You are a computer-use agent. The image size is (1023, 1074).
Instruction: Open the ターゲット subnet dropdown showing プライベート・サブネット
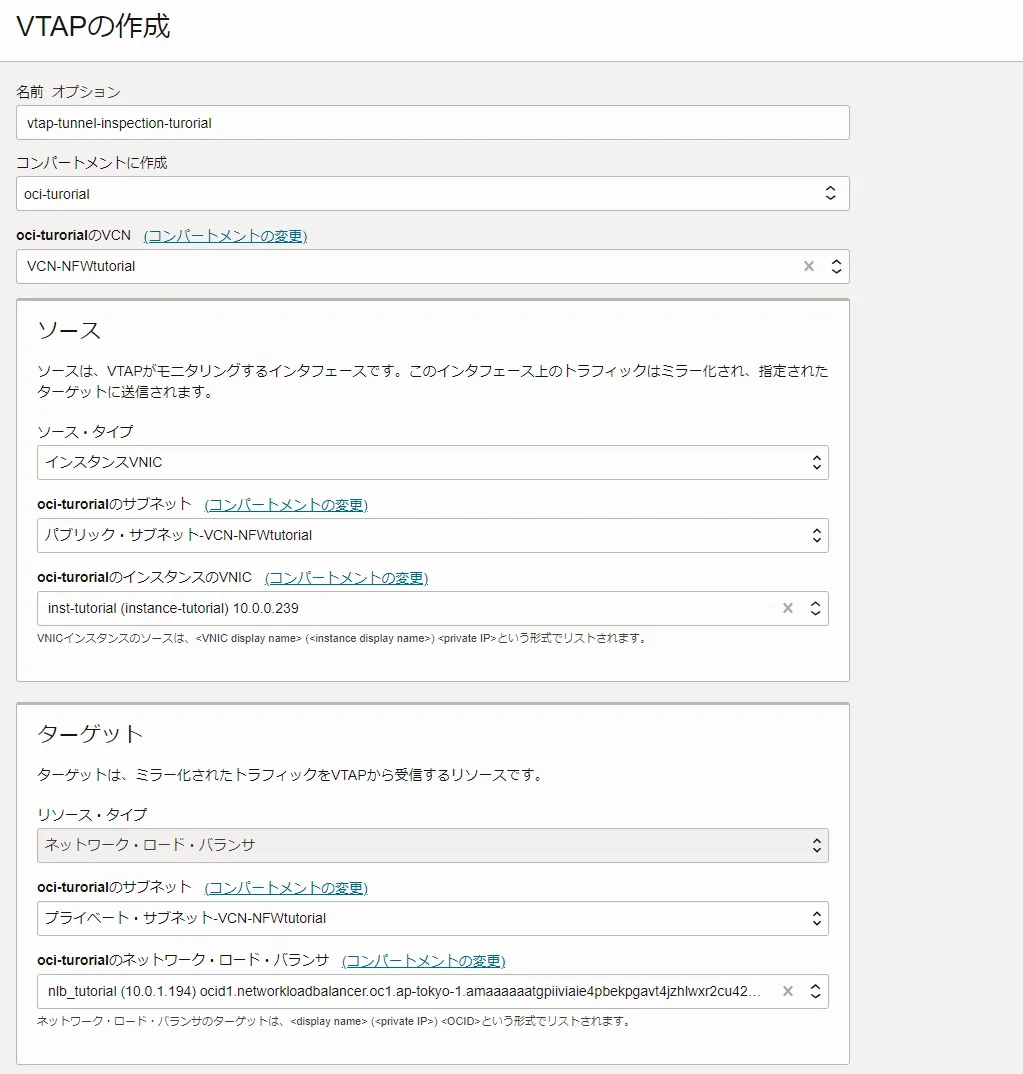coord(434,918)
